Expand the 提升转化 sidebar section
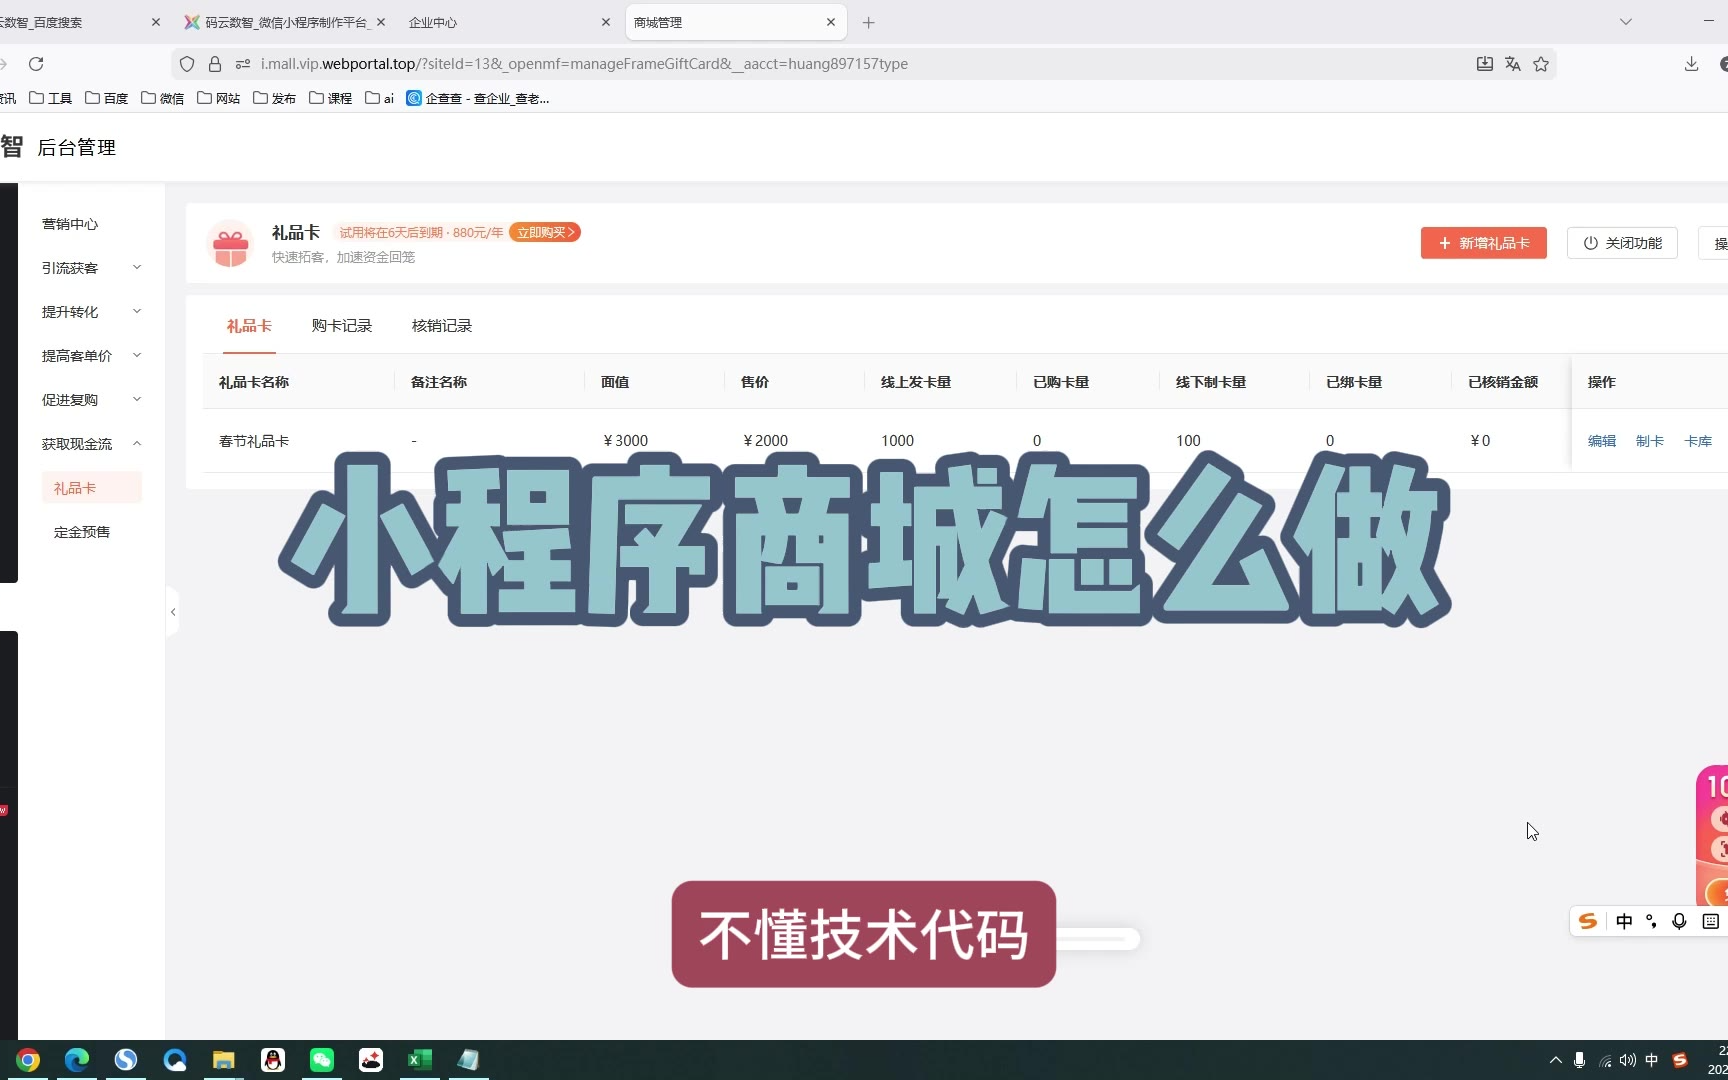Screen dimensions: 1728x1080 [91, 312]
